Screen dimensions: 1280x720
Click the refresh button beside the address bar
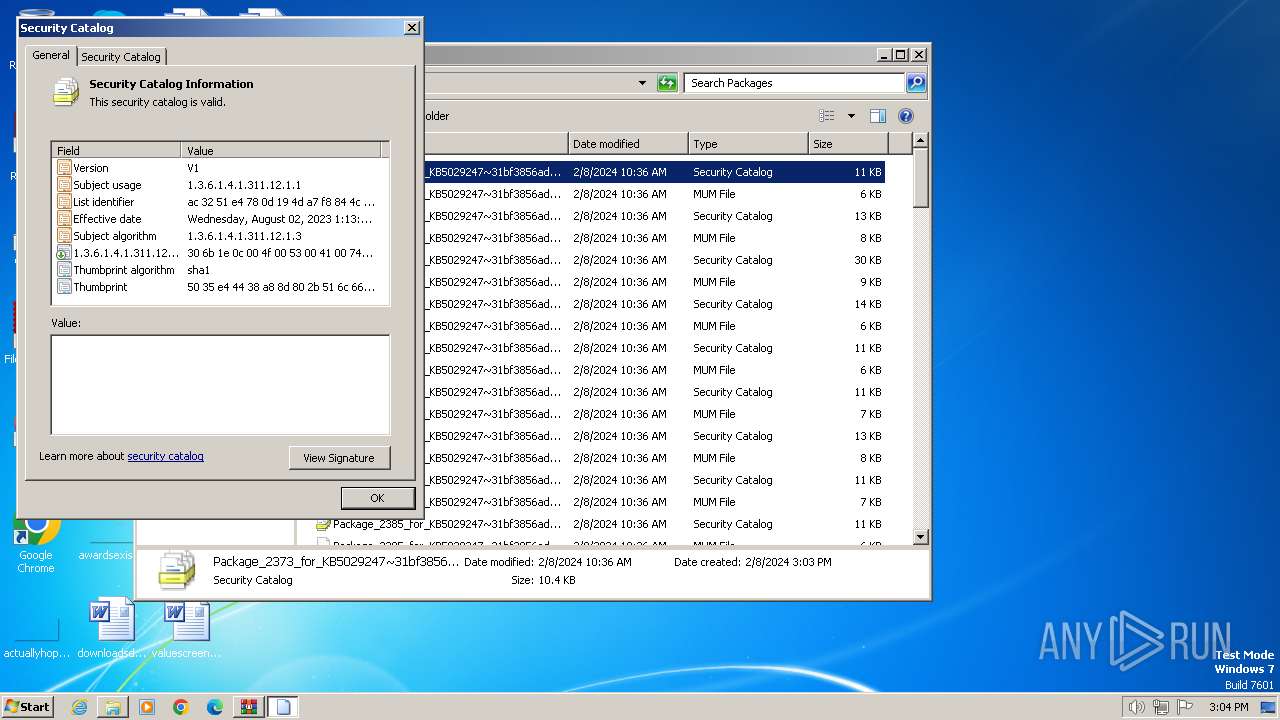click(x=667, y=83)
